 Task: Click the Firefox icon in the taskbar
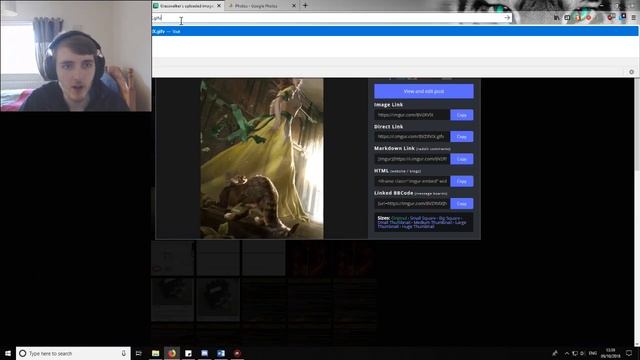click(x=172, y=353)
